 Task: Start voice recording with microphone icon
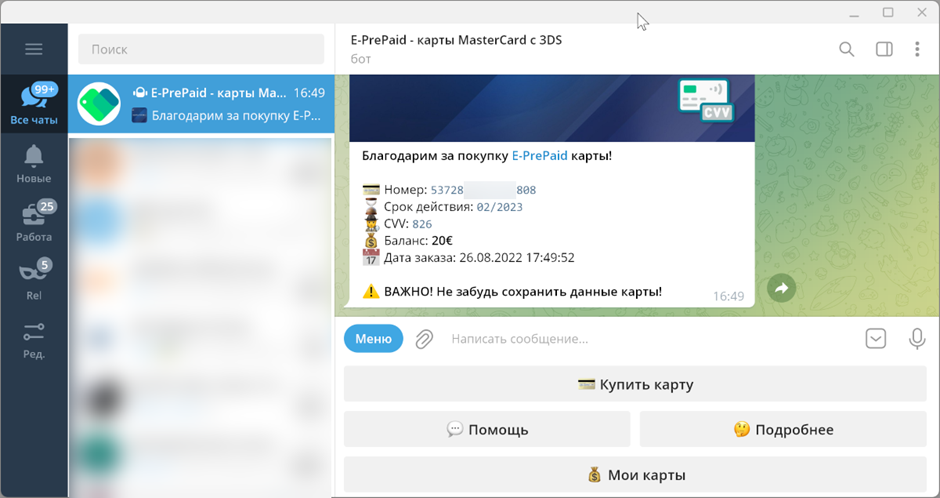click(x=916, y=339)
